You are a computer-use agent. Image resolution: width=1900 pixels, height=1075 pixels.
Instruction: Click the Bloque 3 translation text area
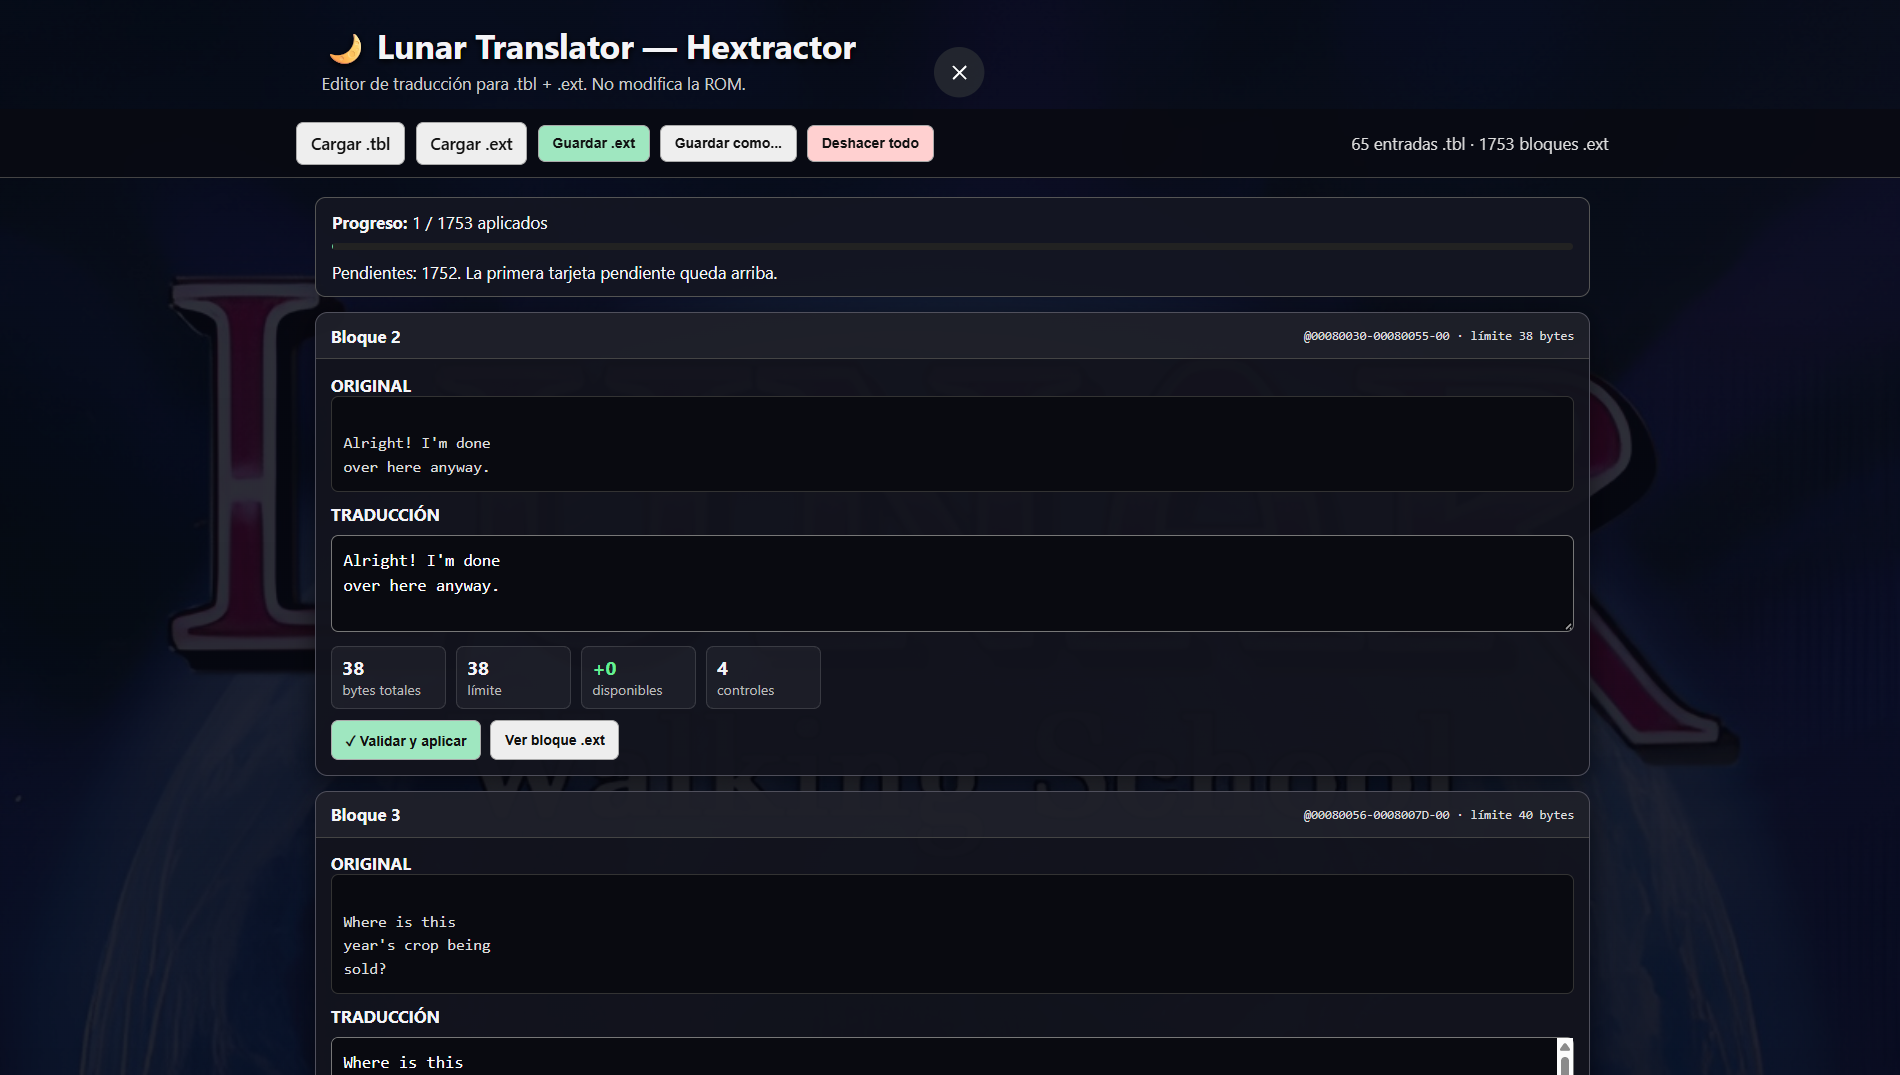[944, 1056]
